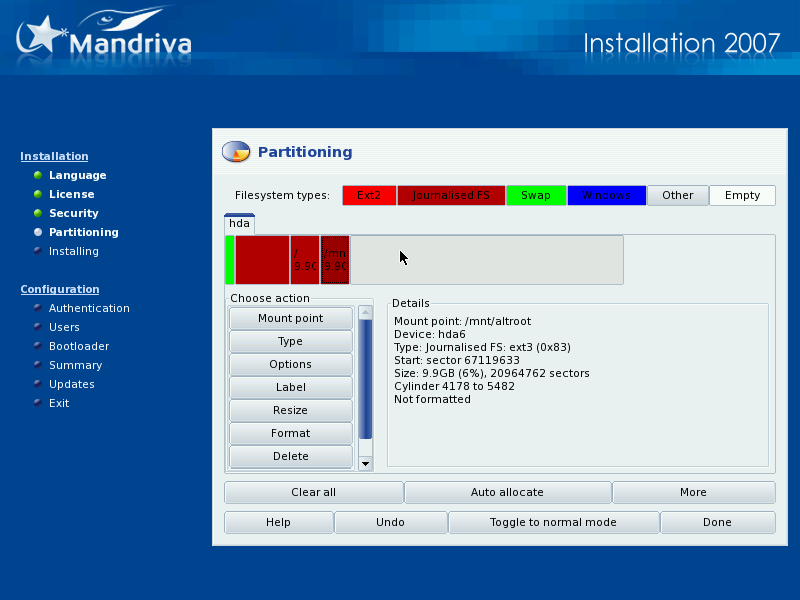This screenshot has width=800, height=600.
Task: Click the 'Device: hda6' detail line
Action: click(x=430, y=335)
